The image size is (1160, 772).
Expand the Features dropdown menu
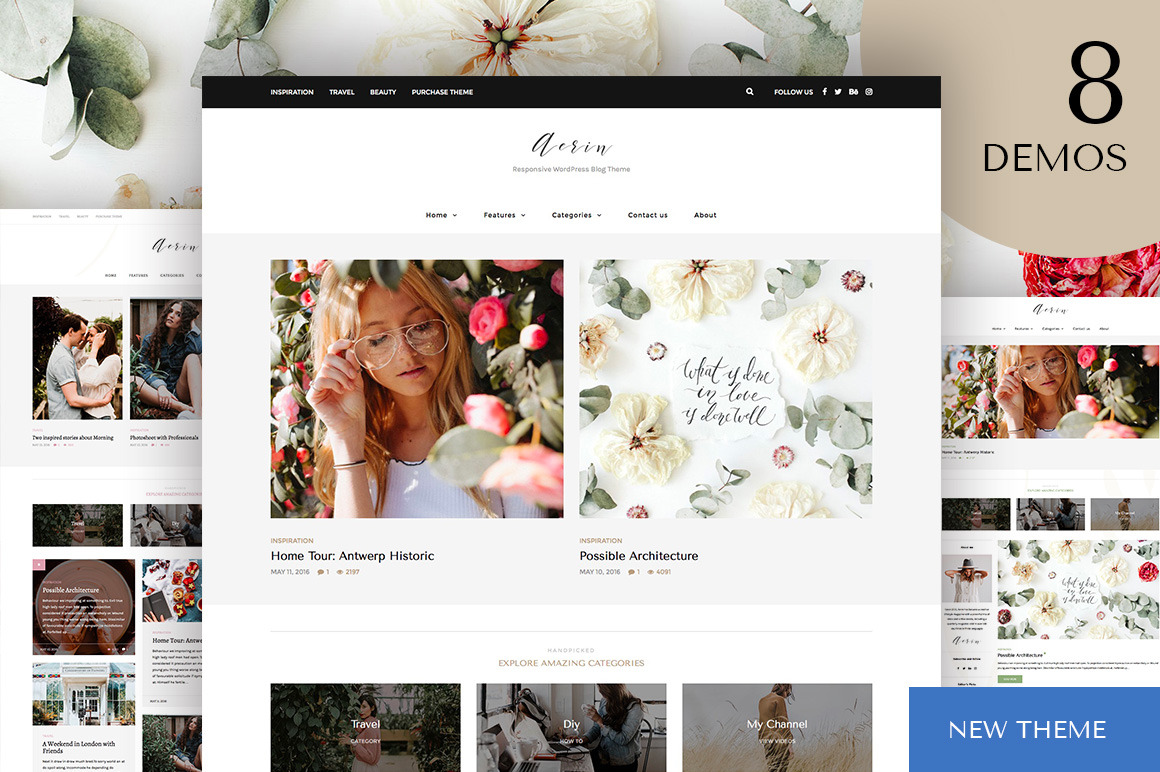tap(504, 215)
